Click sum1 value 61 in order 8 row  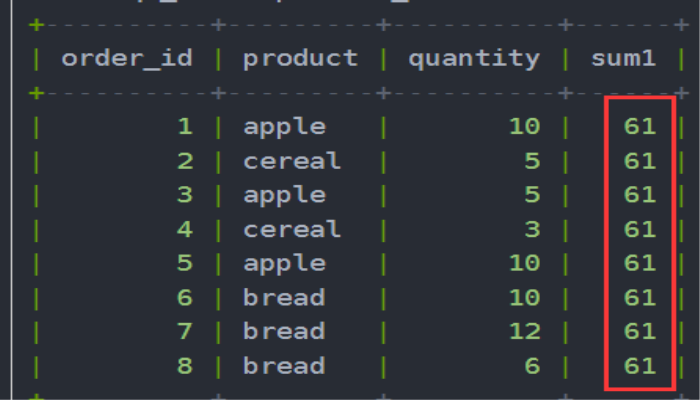(640, 366)
